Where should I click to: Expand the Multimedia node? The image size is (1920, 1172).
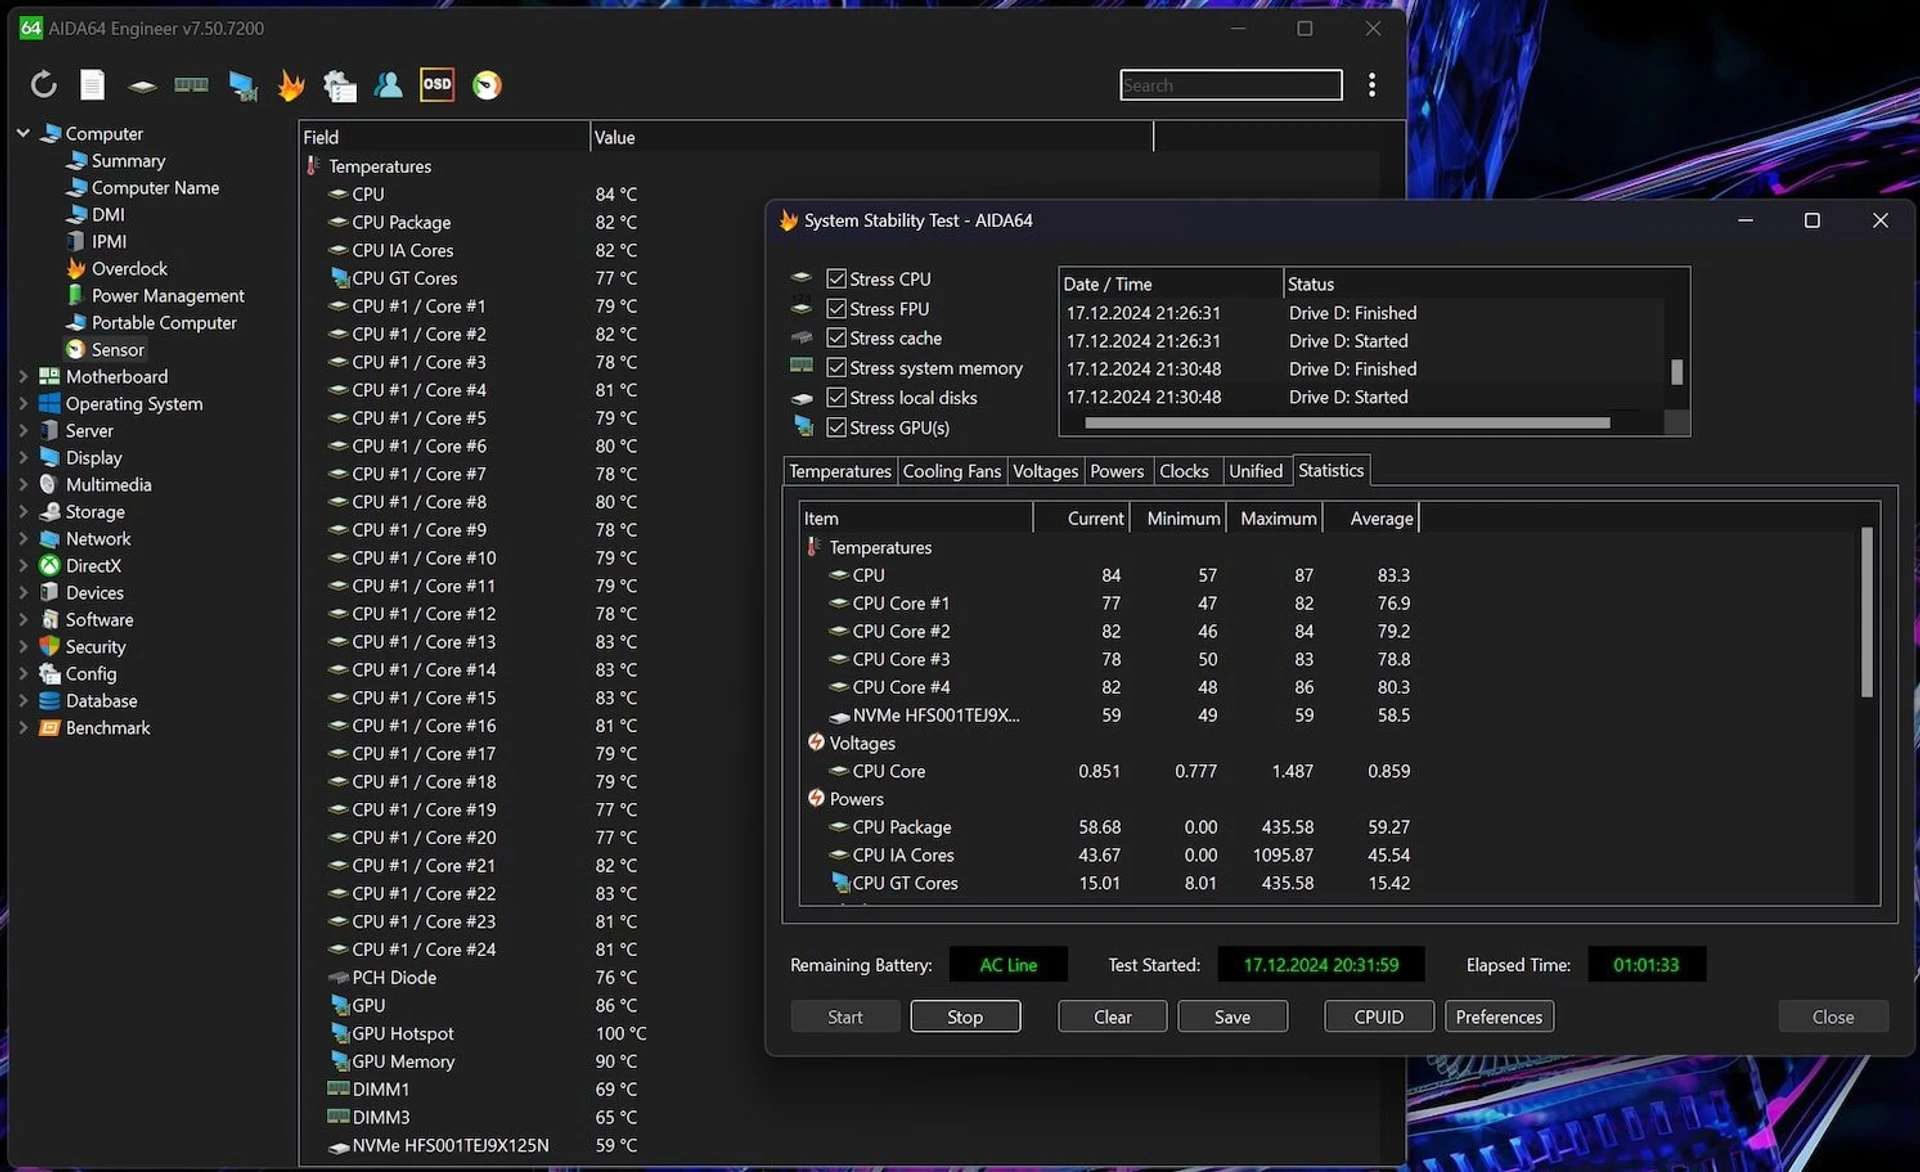(22, 485)
